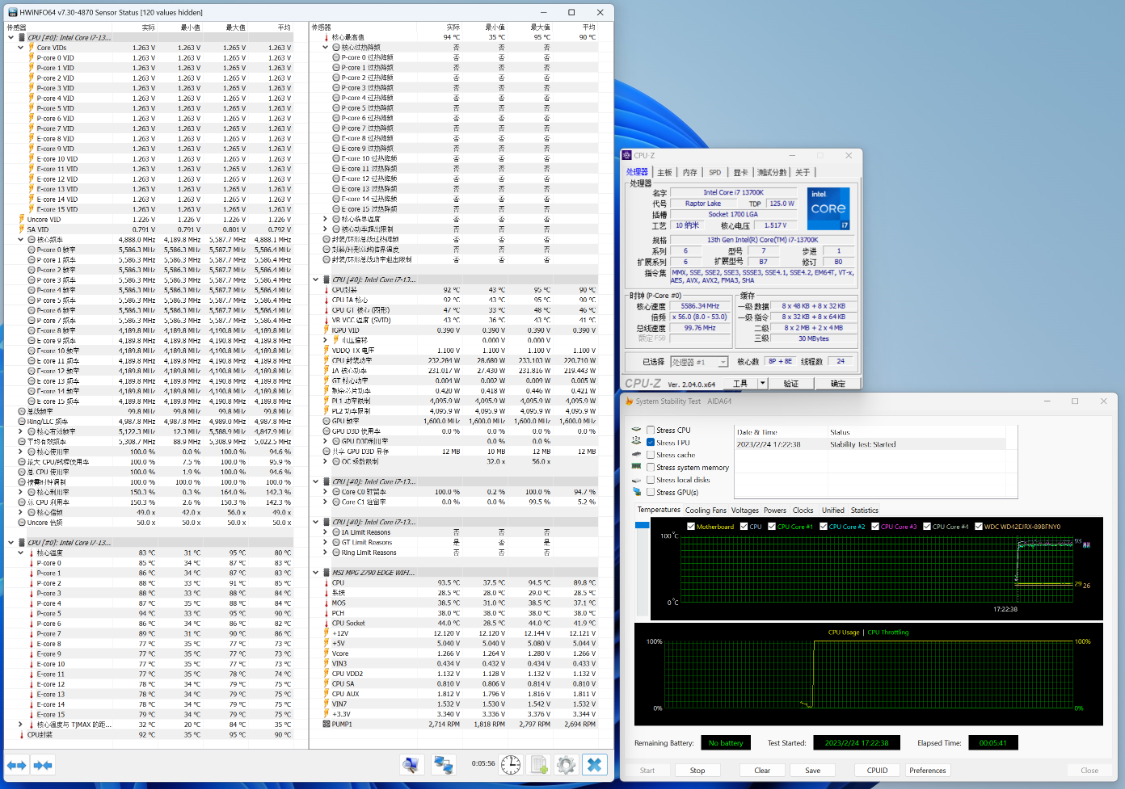Expand IA Limit Reasons row
Screen dimensions: 1125x789
[x=326, y=532]
